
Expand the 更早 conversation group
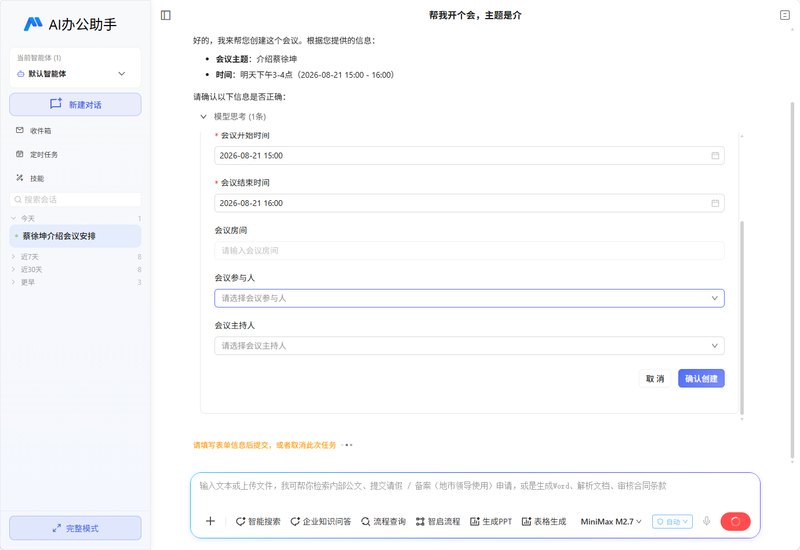[76, 282]
